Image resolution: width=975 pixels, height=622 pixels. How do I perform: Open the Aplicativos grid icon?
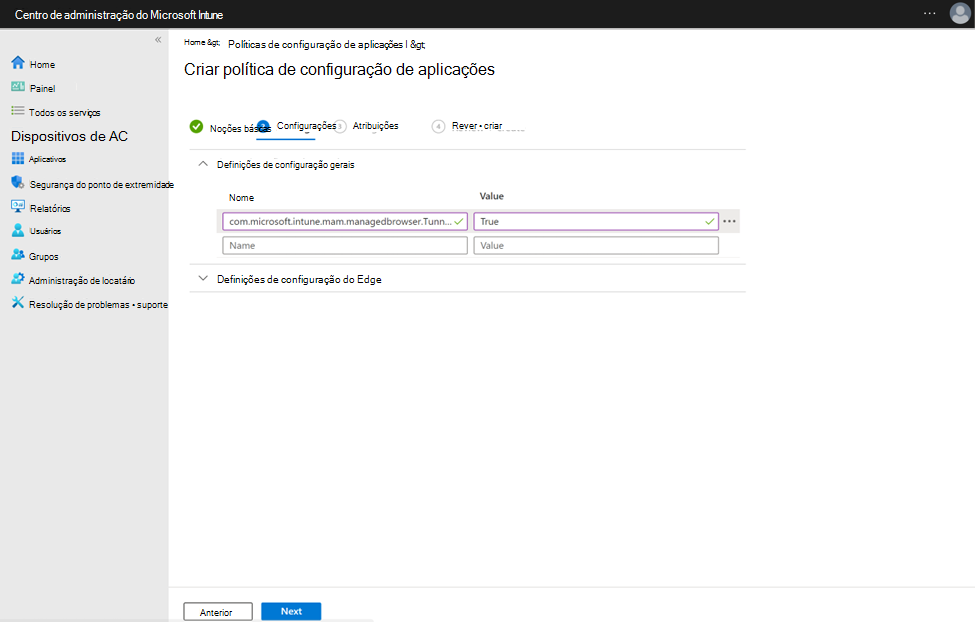coord(18,158)
